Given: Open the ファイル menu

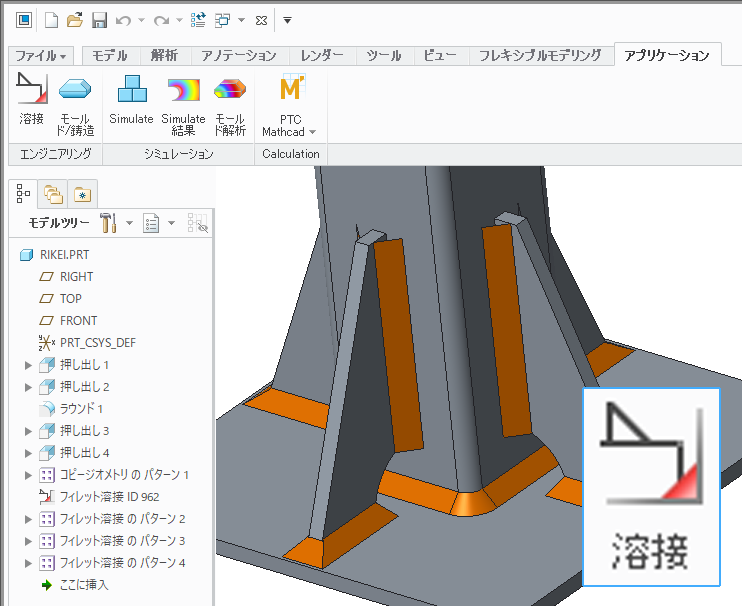Looking at the screenshot, I should [x=42, y=56].
